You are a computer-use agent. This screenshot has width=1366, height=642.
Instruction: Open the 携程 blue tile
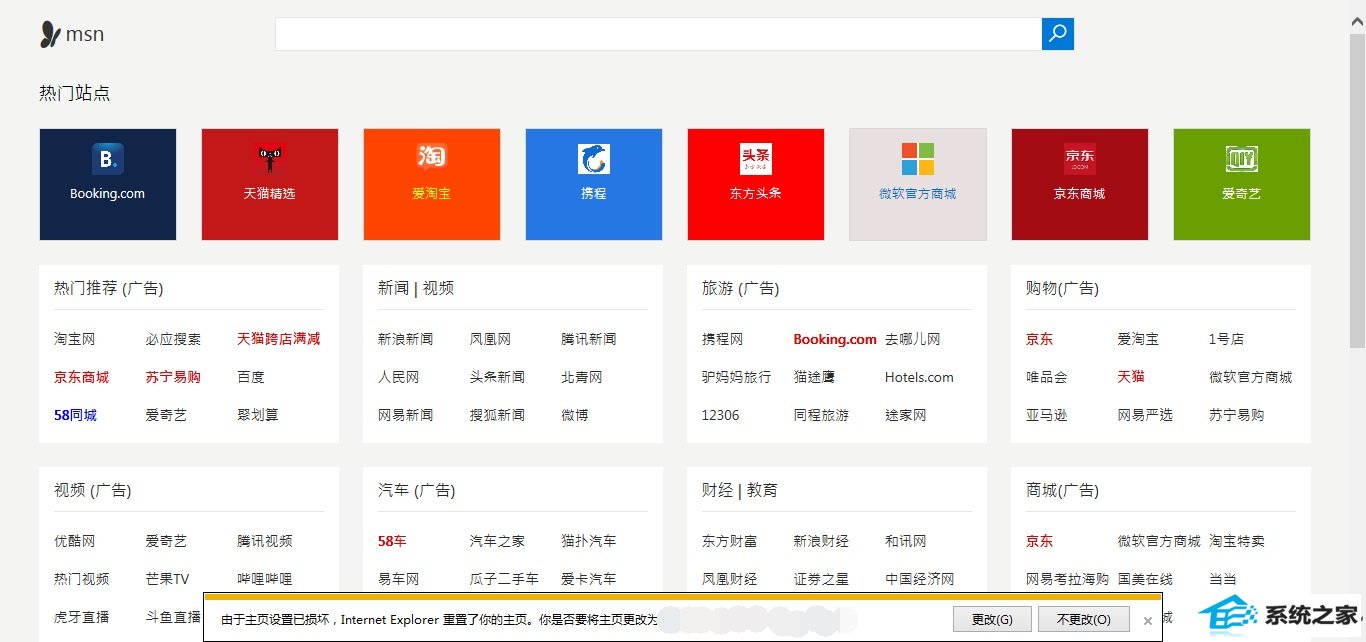point(594,184)
